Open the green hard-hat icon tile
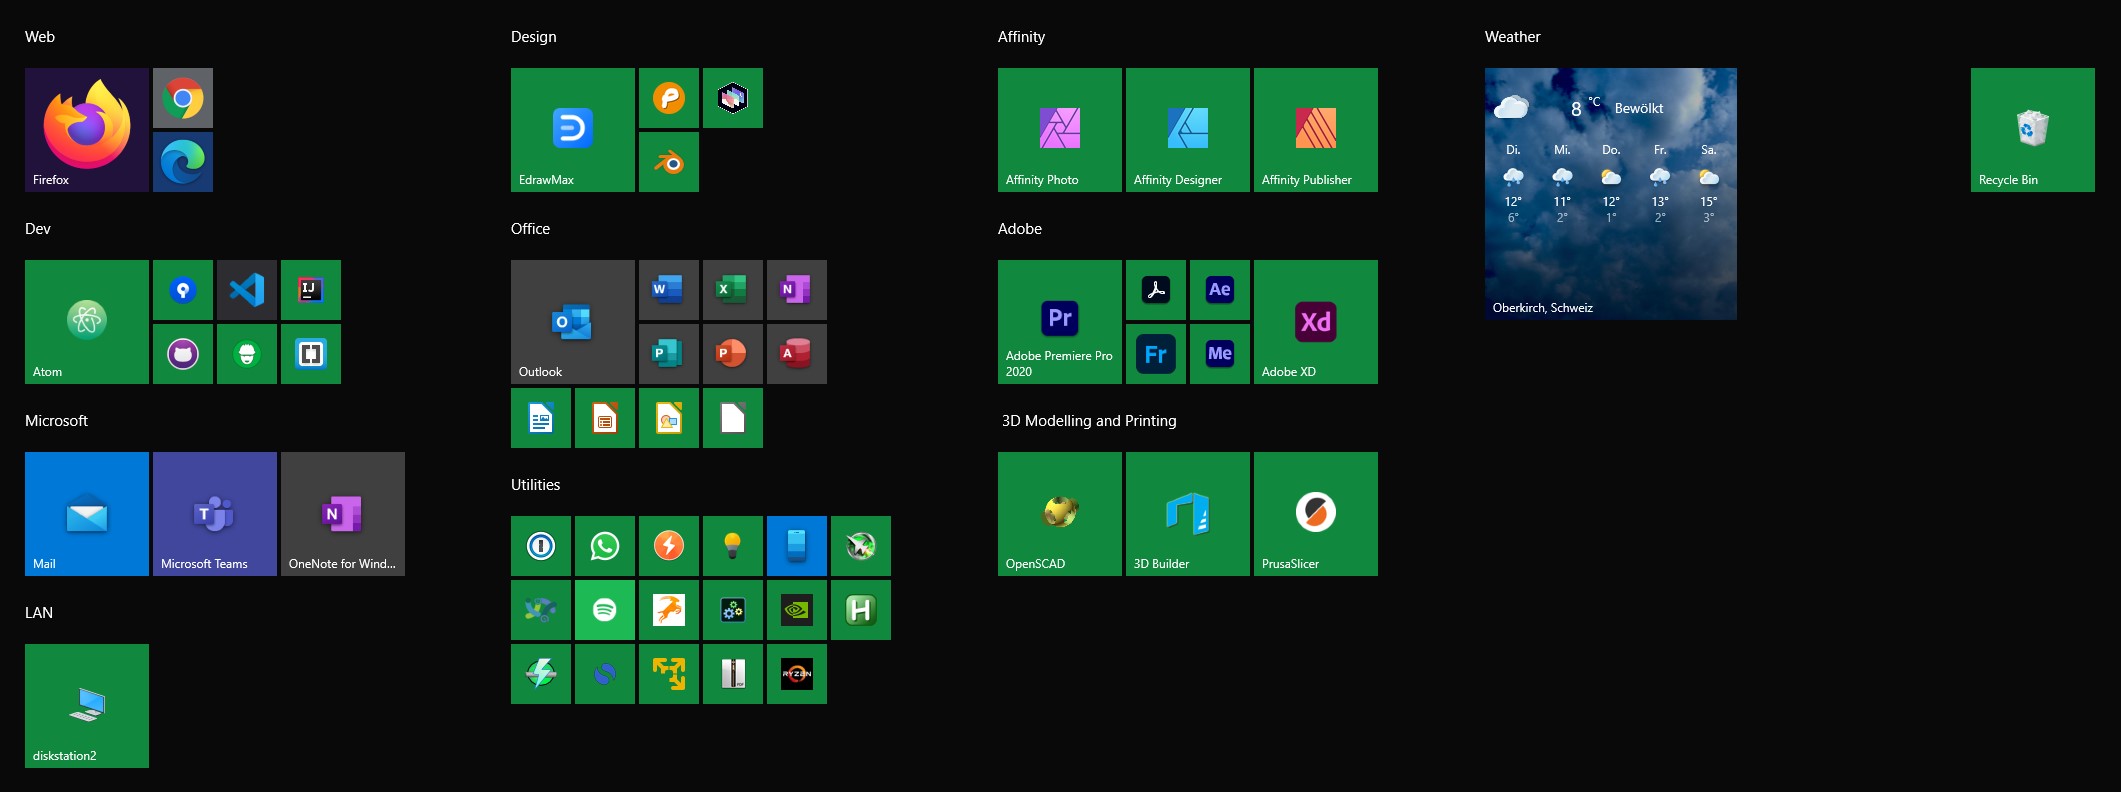 tap(247, 354)
